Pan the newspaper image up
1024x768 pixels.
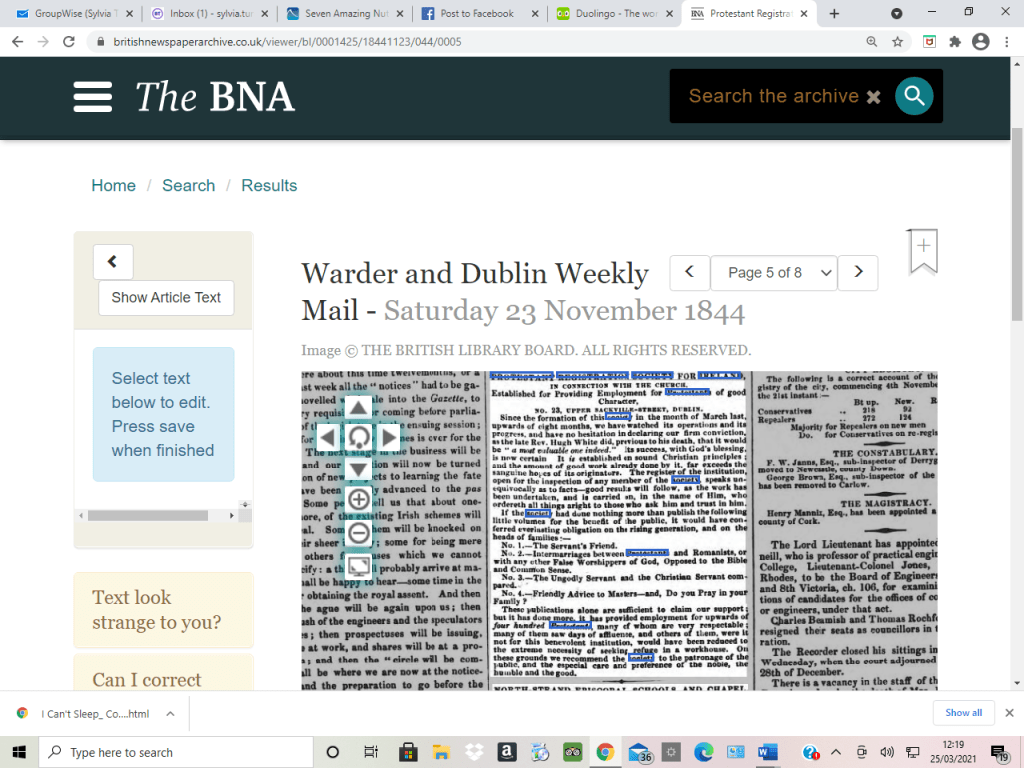[358, 407]
